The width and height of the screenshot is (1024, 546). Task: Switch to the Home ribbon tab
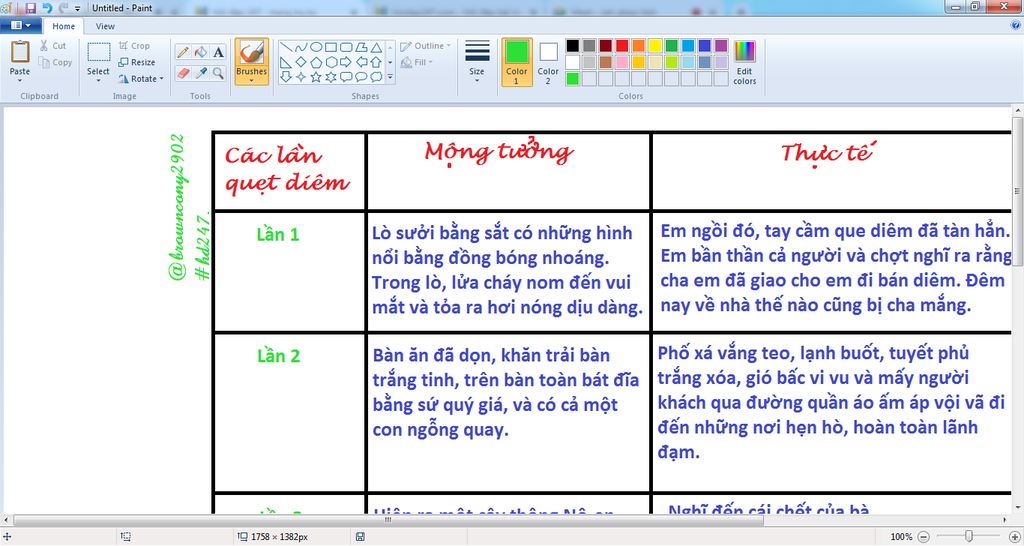tap(63, 26)
